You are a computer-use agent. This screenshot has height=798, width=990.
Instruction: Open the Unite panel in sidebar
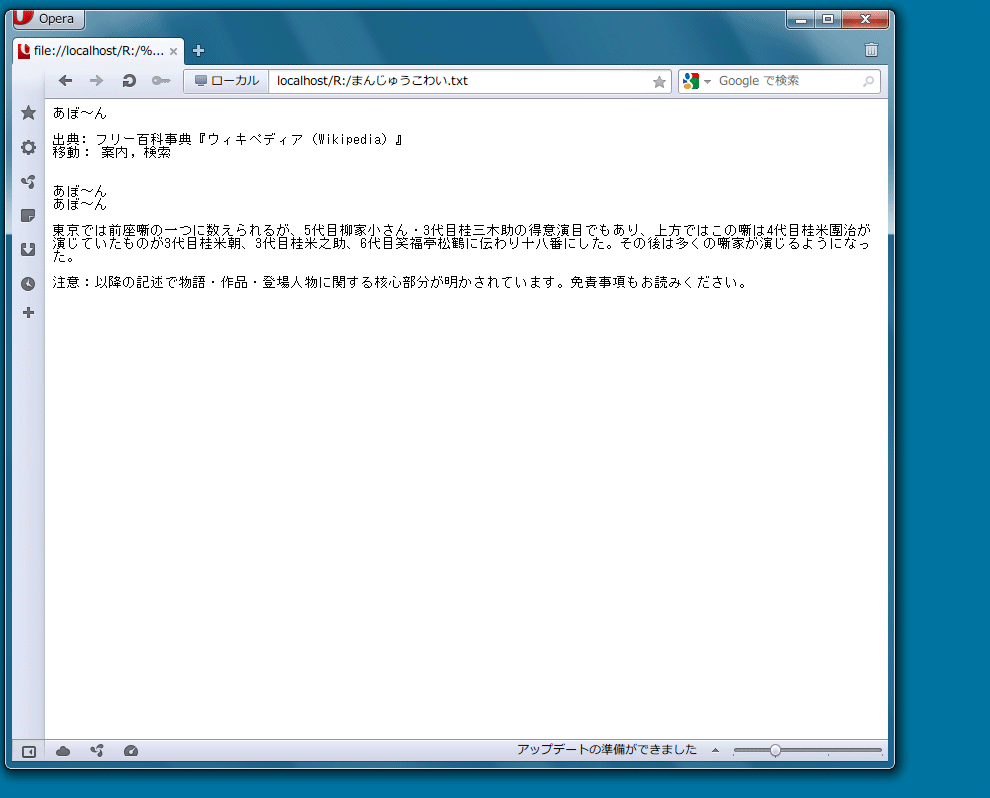pos(28,182)
